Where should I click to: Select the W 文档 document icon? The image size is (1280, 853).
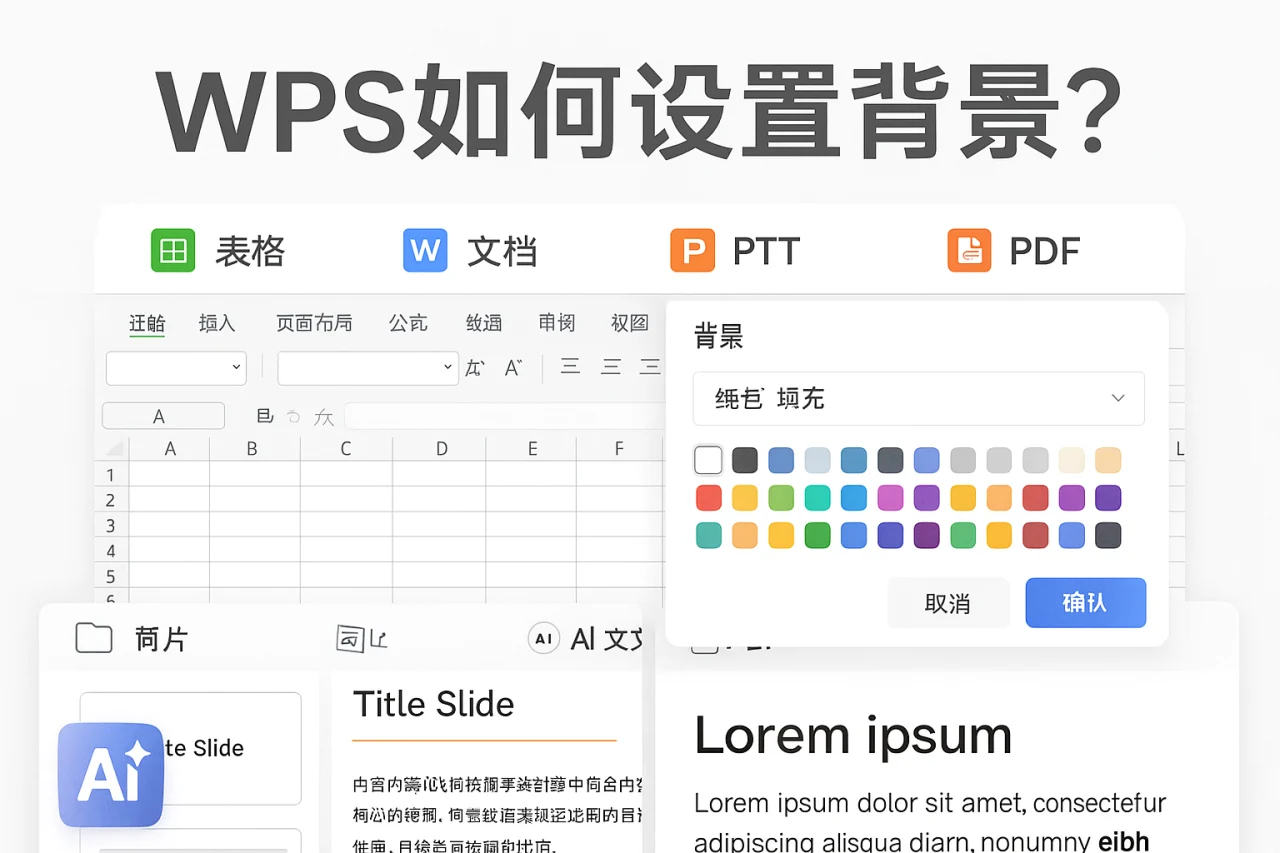pos(424,251)
